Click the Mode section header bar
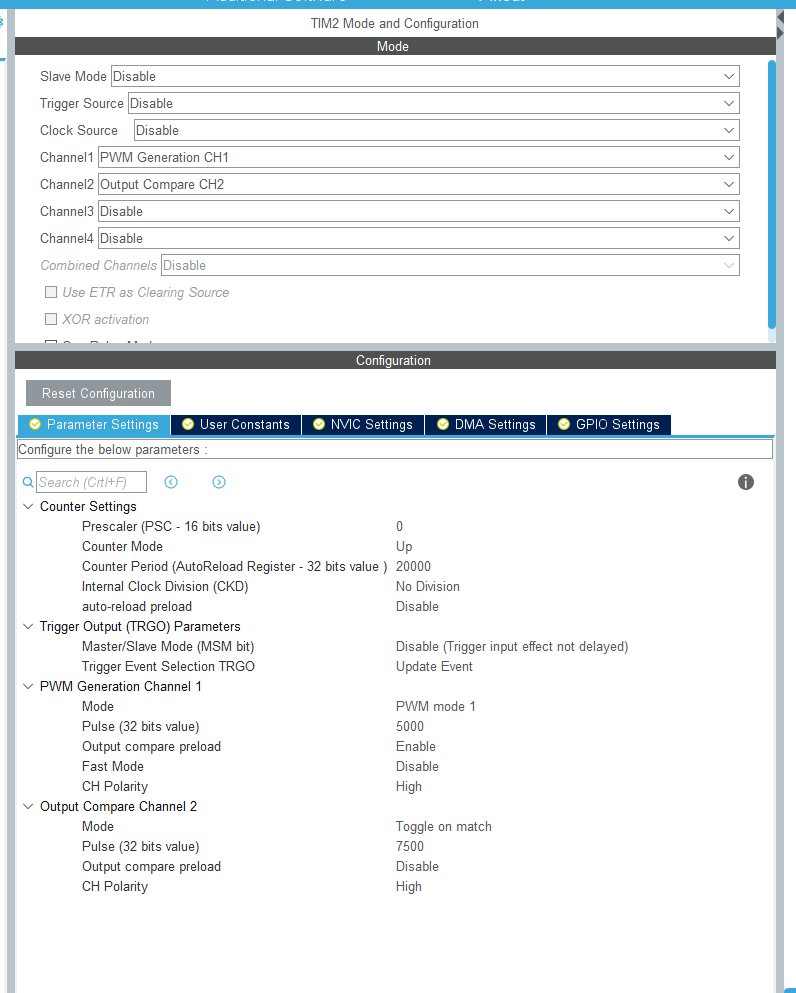This screenshot has width=796, height=993. point(395,46)
